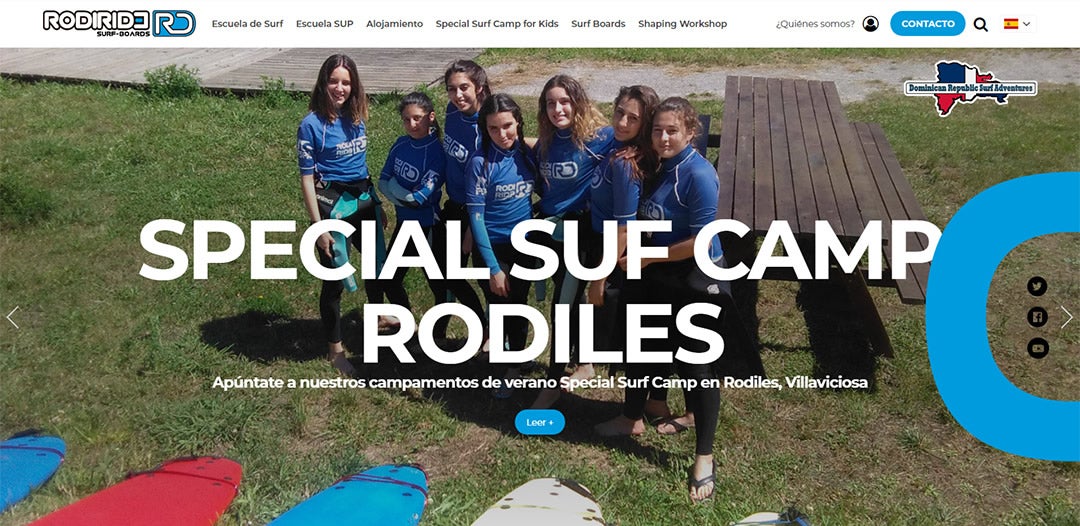The height and width of the screenshot is (526, 1080).
Task: Click the ¿Quiénes somos? link
Action: [x=815, y=24]
